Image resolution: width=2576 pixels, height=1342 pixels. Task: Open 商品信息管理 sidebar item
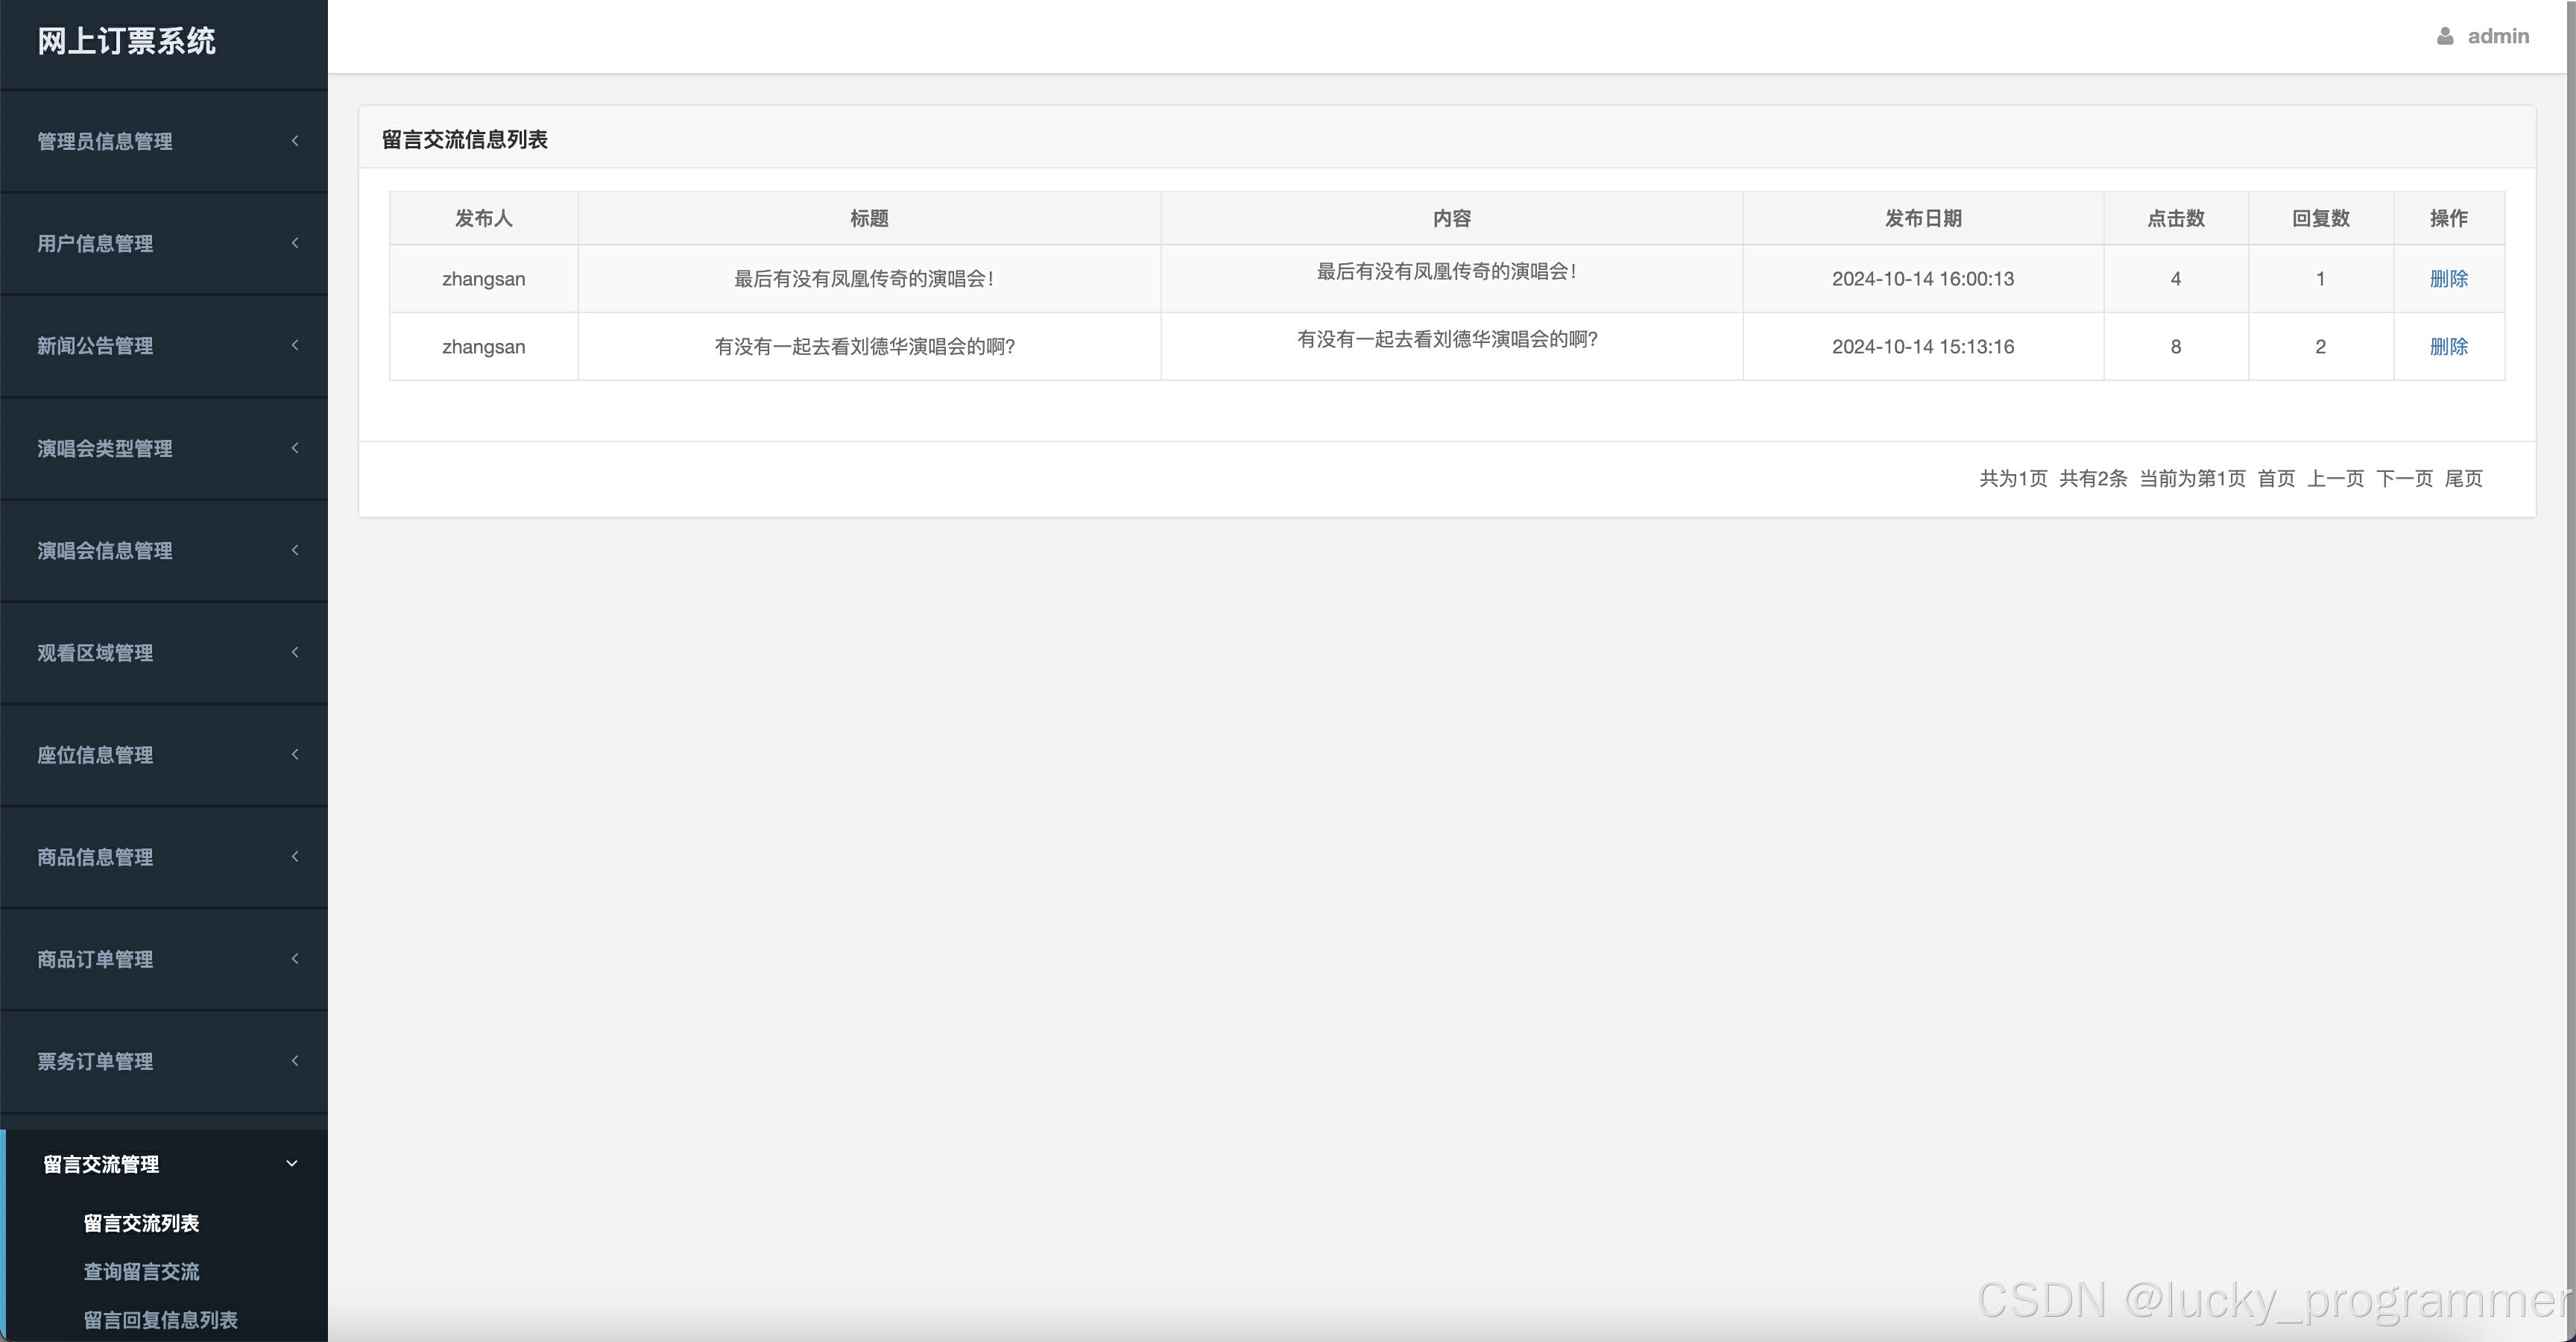(x=95, y=857)
